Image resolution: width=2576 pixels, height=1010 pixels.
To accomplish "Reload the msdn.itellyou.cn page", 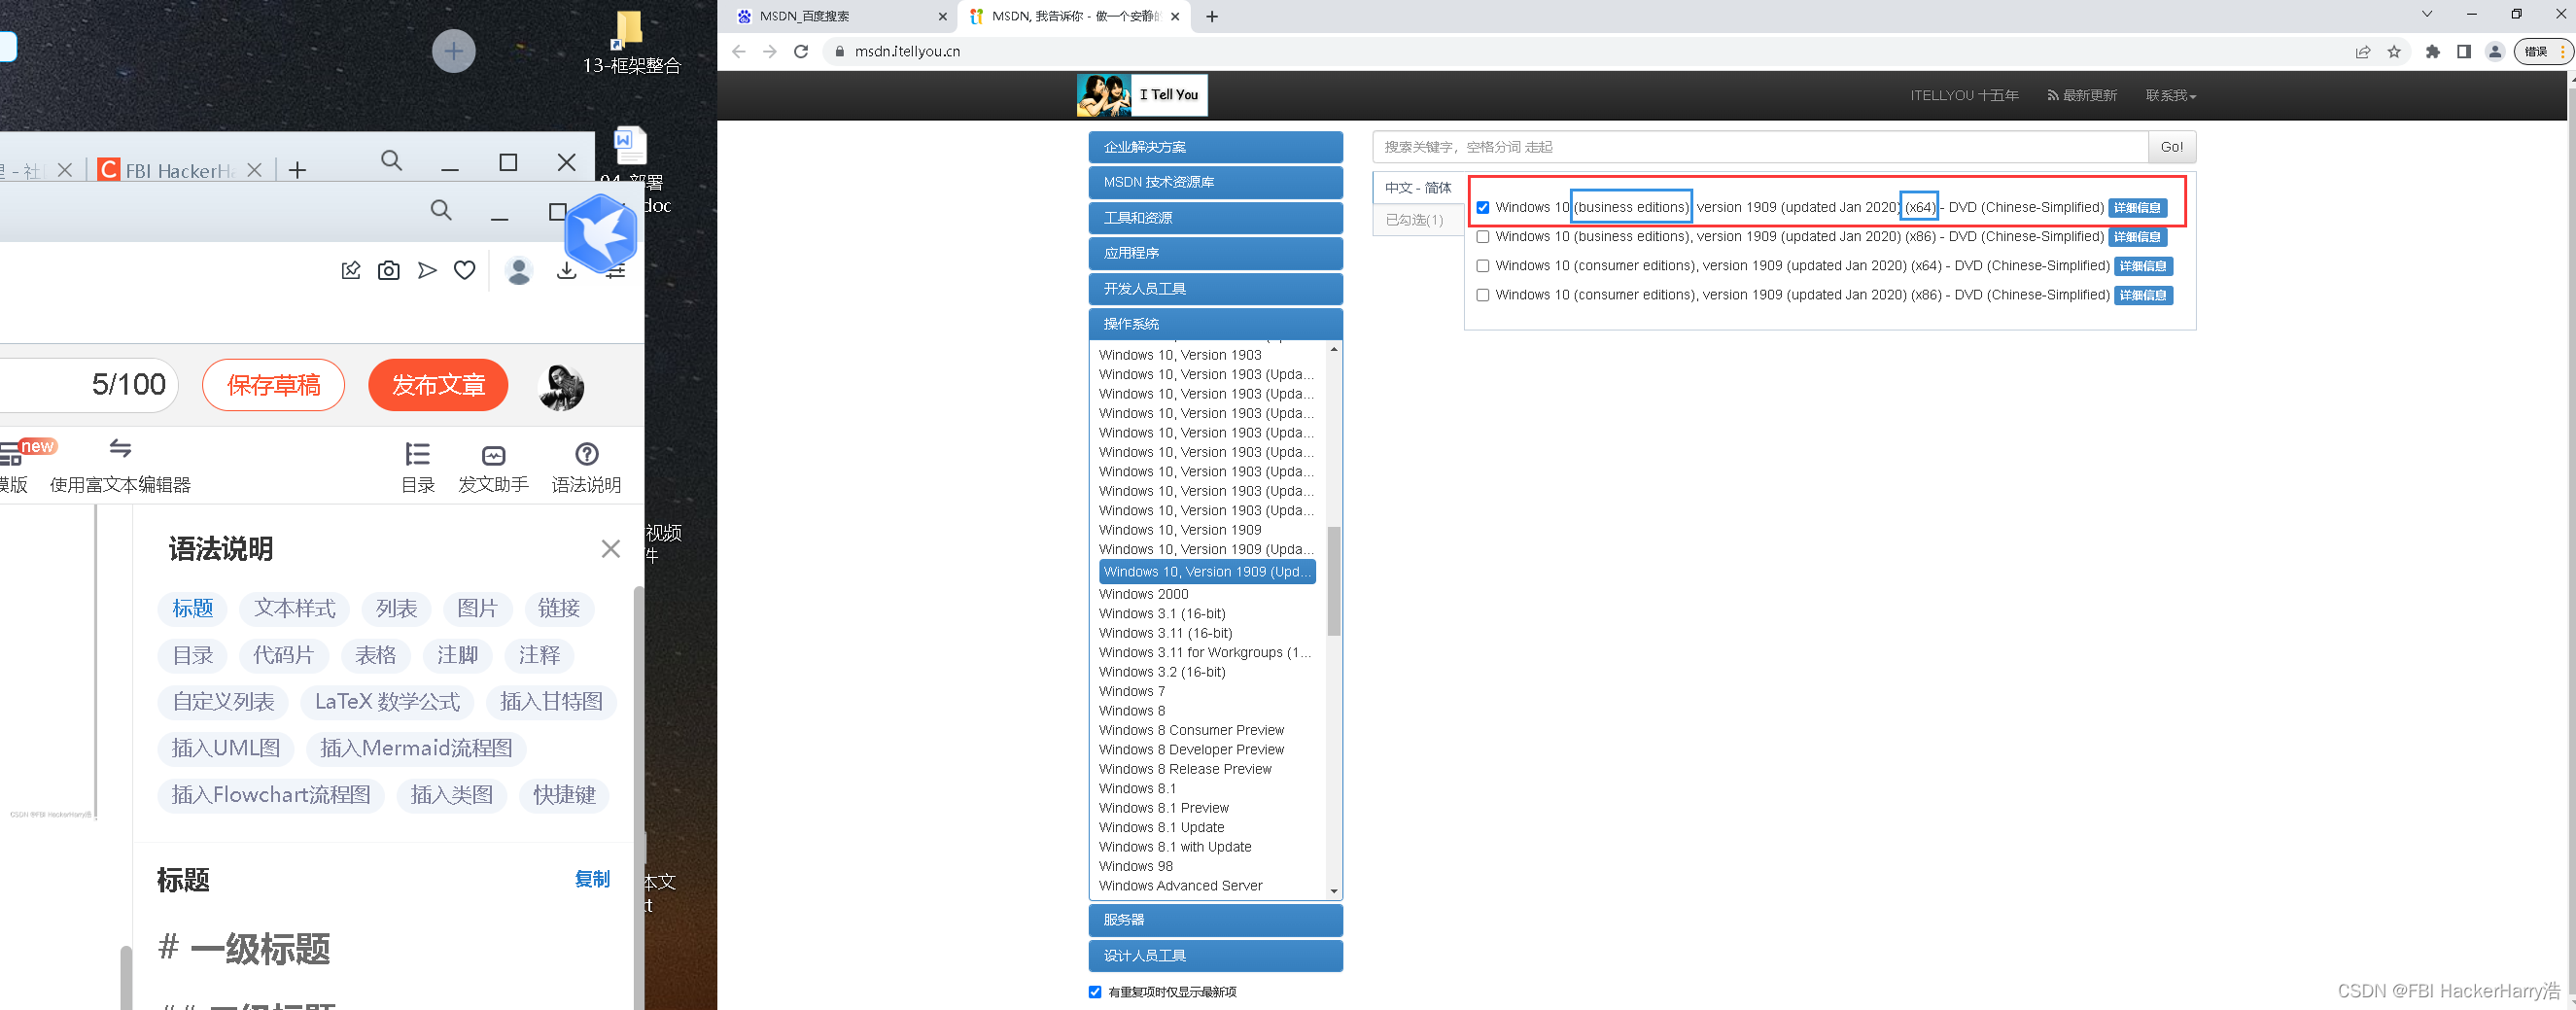I will [801, 51].
